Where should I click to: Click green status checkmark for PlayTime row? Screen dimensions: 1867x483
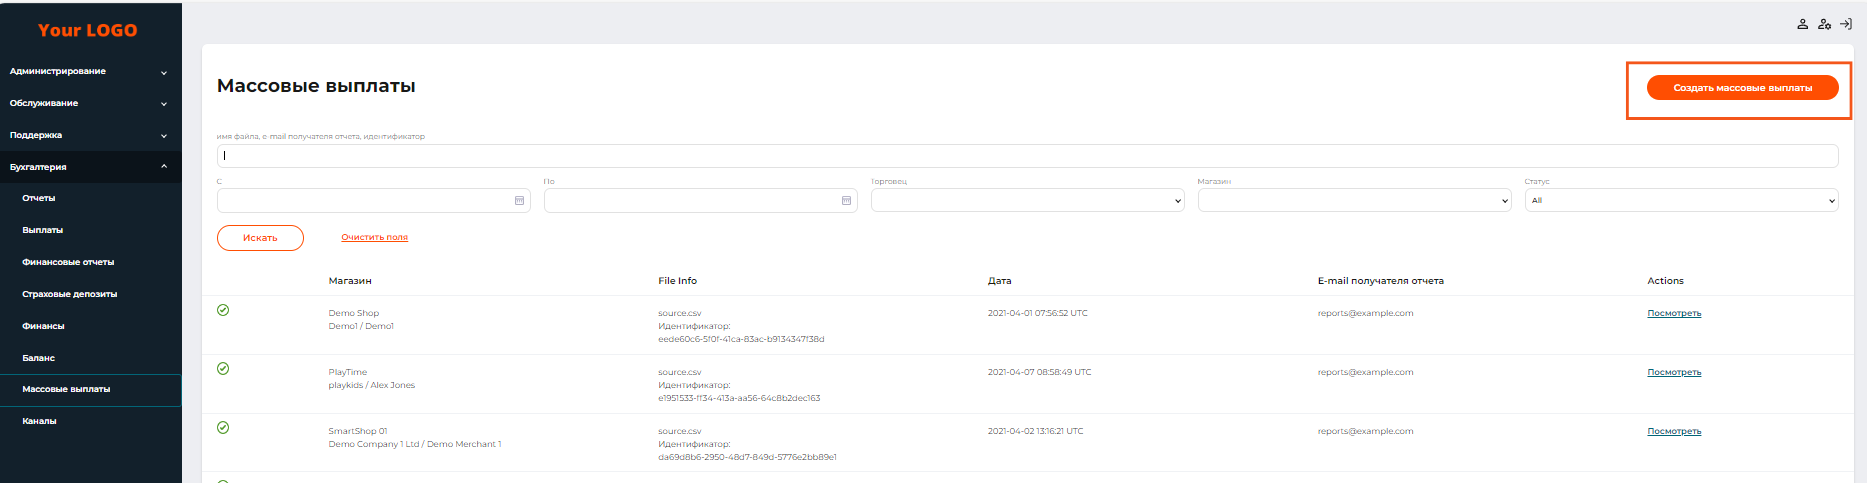pos(223,369)
